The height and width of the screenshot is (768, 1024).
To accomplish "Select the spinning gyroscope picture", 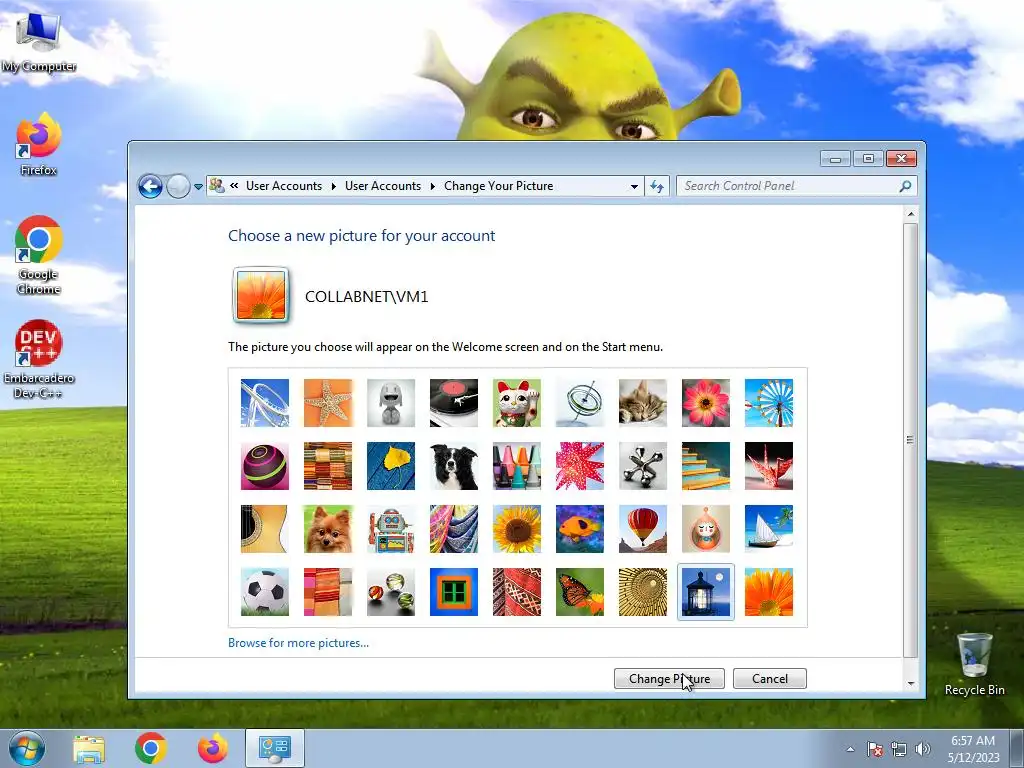I will click(580, 403).
